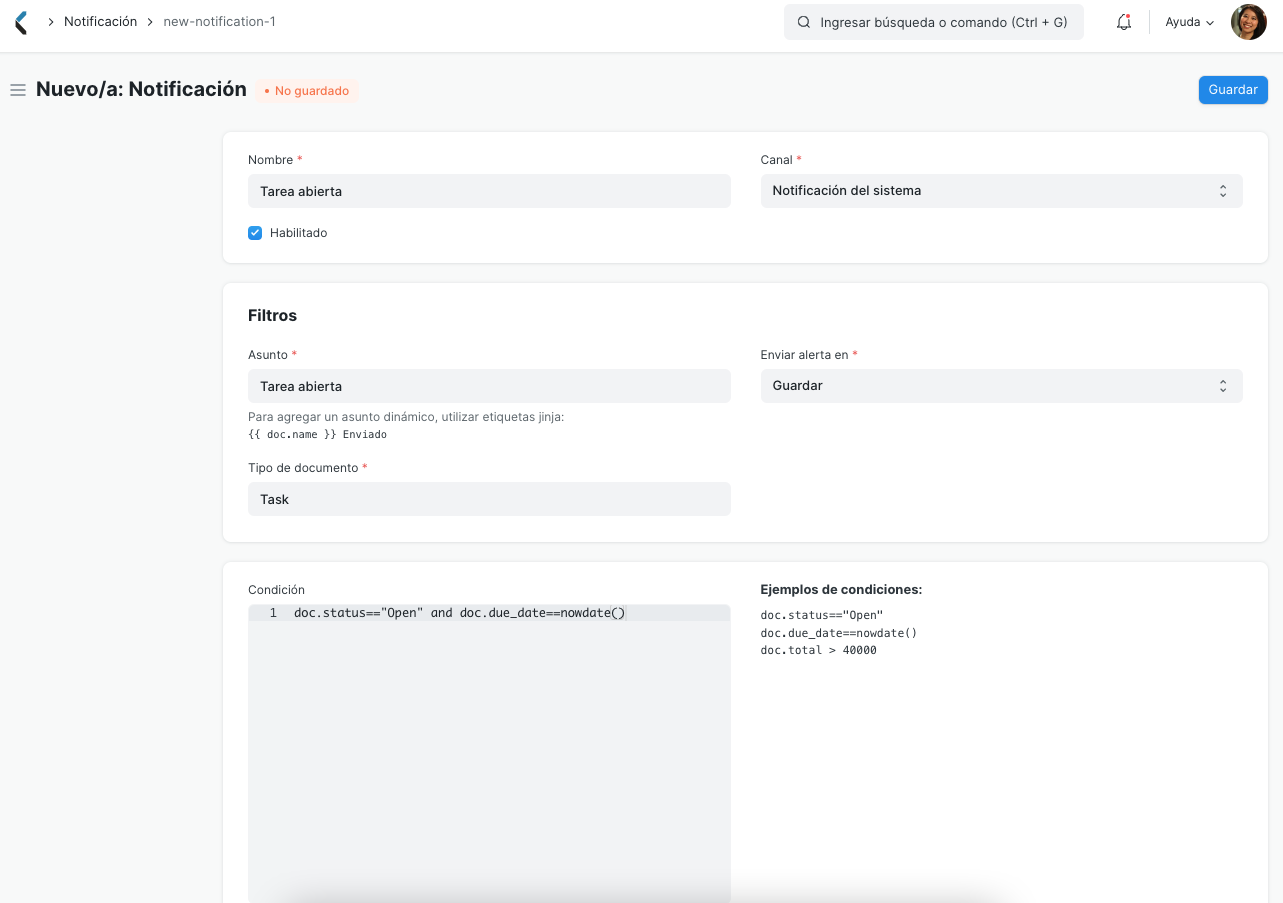Click the Filtros section heading
The height and width of the screenshot is (903, 1283).
pyautogui.click(x=272, y=315)
